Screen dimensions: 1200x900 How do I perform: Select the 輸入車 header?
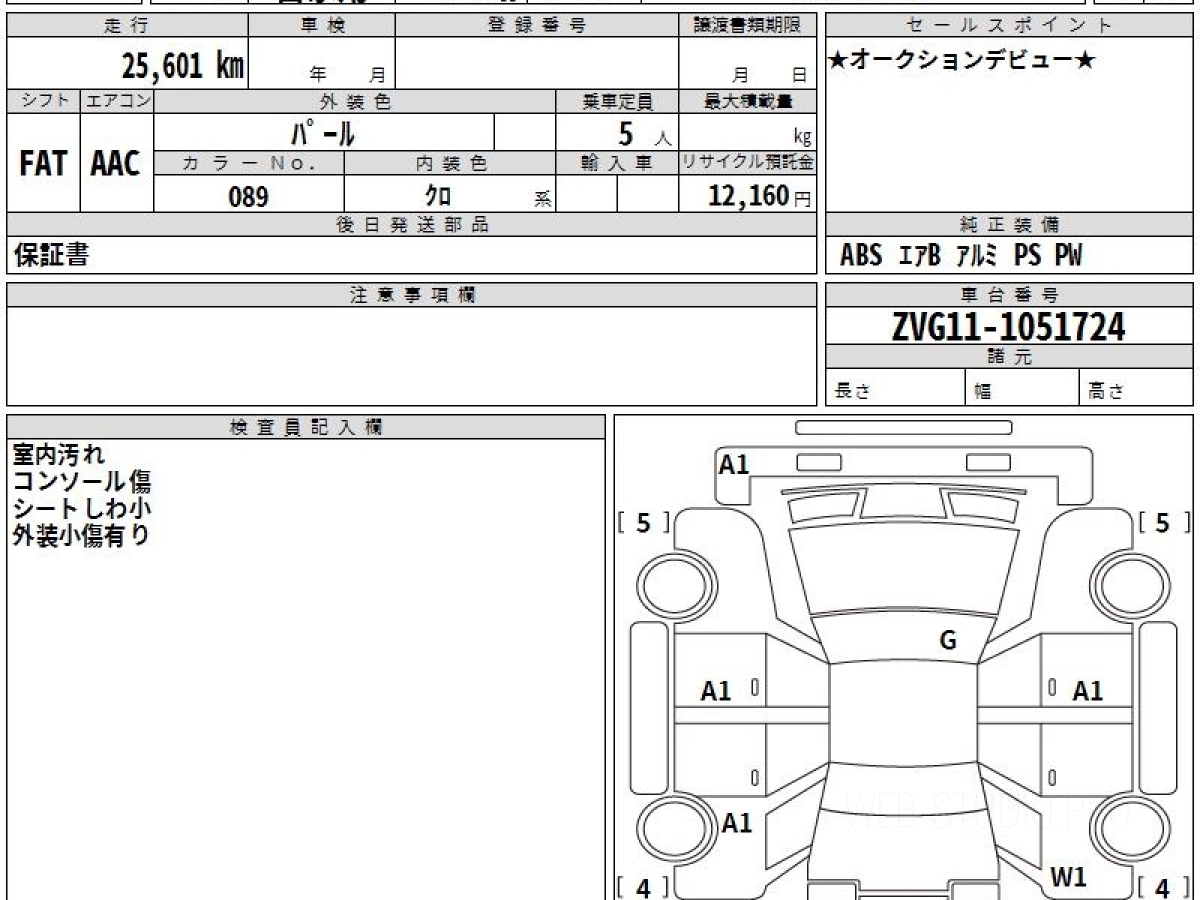pos(618,164)
